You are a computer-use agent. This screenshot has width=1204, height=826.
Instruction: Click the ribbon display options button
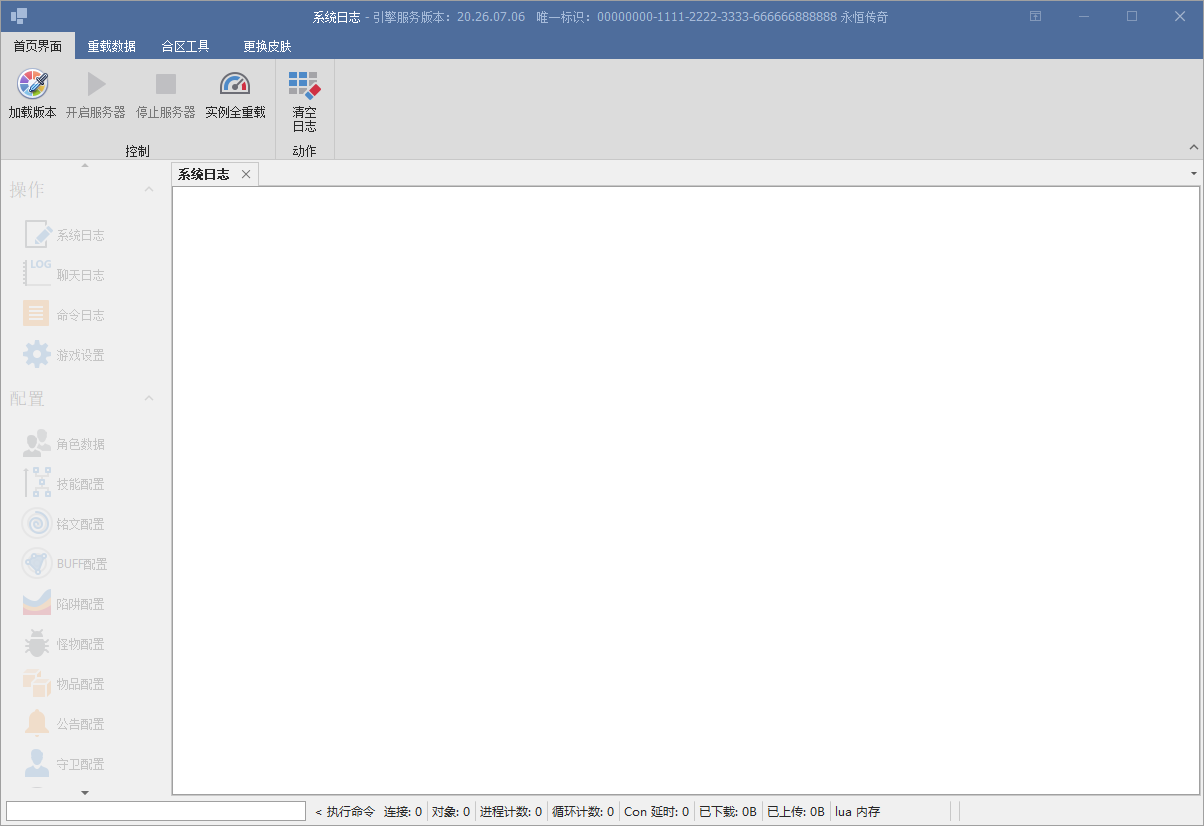[x=1036, y=16]
